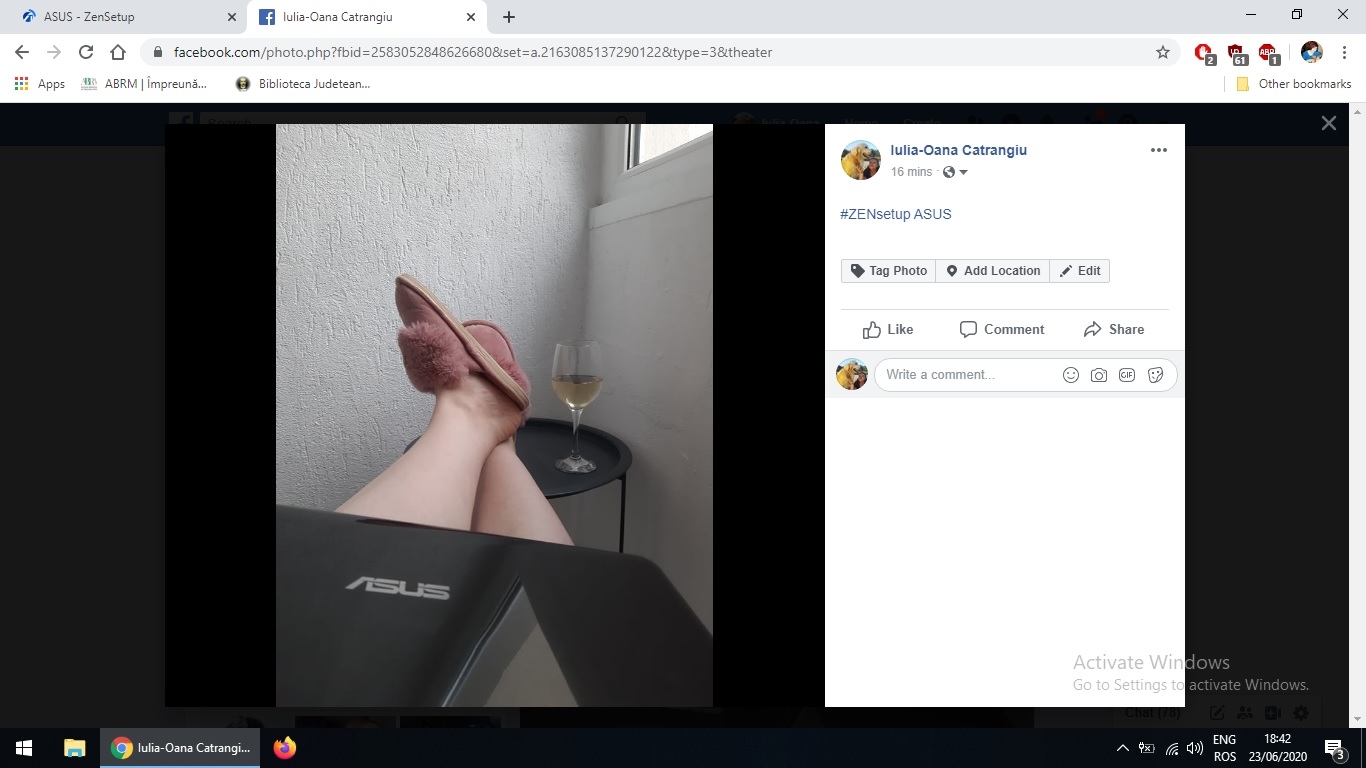Click the emoji icon in comment box

[x=1070, y=375]
